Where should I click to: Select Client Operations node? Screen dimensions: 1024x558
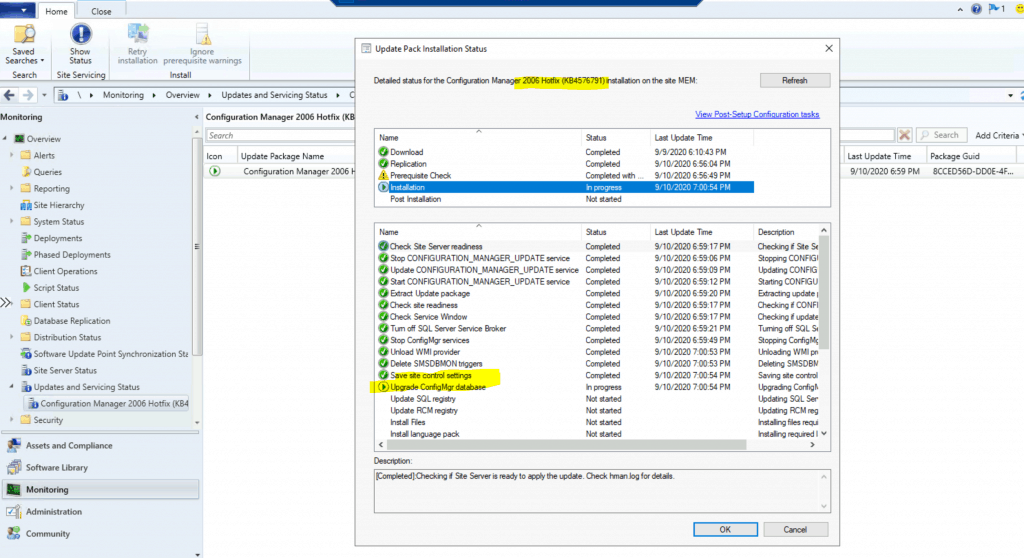click(65, 271)
